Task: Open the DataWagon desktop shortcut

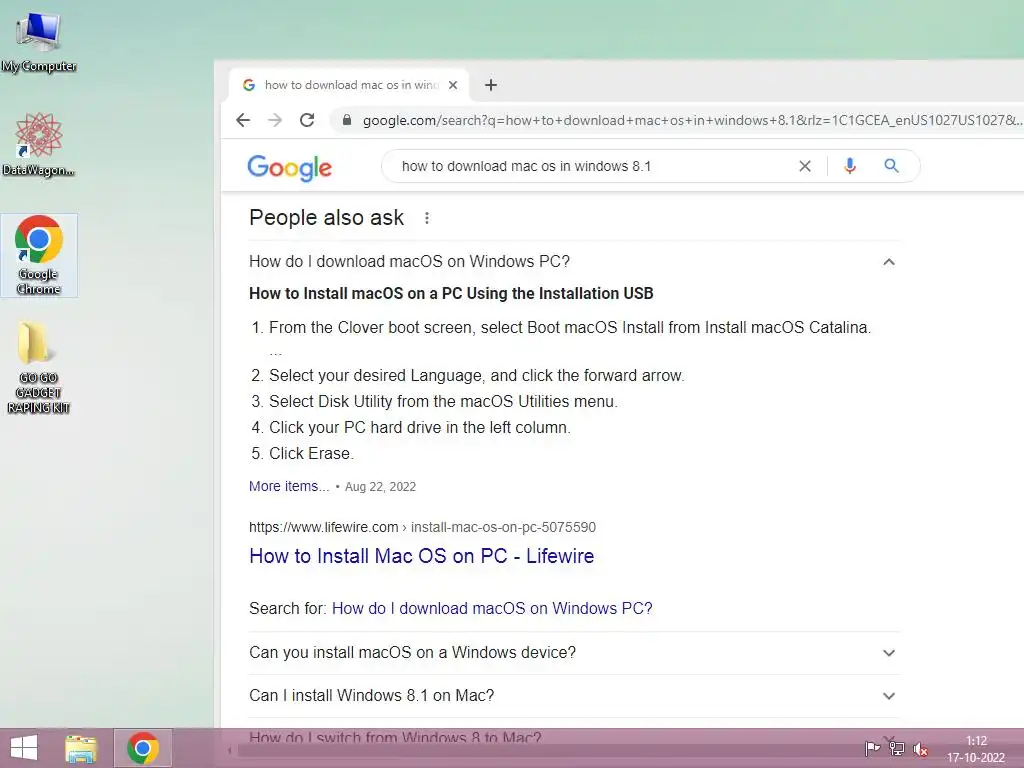Action: 39,144
